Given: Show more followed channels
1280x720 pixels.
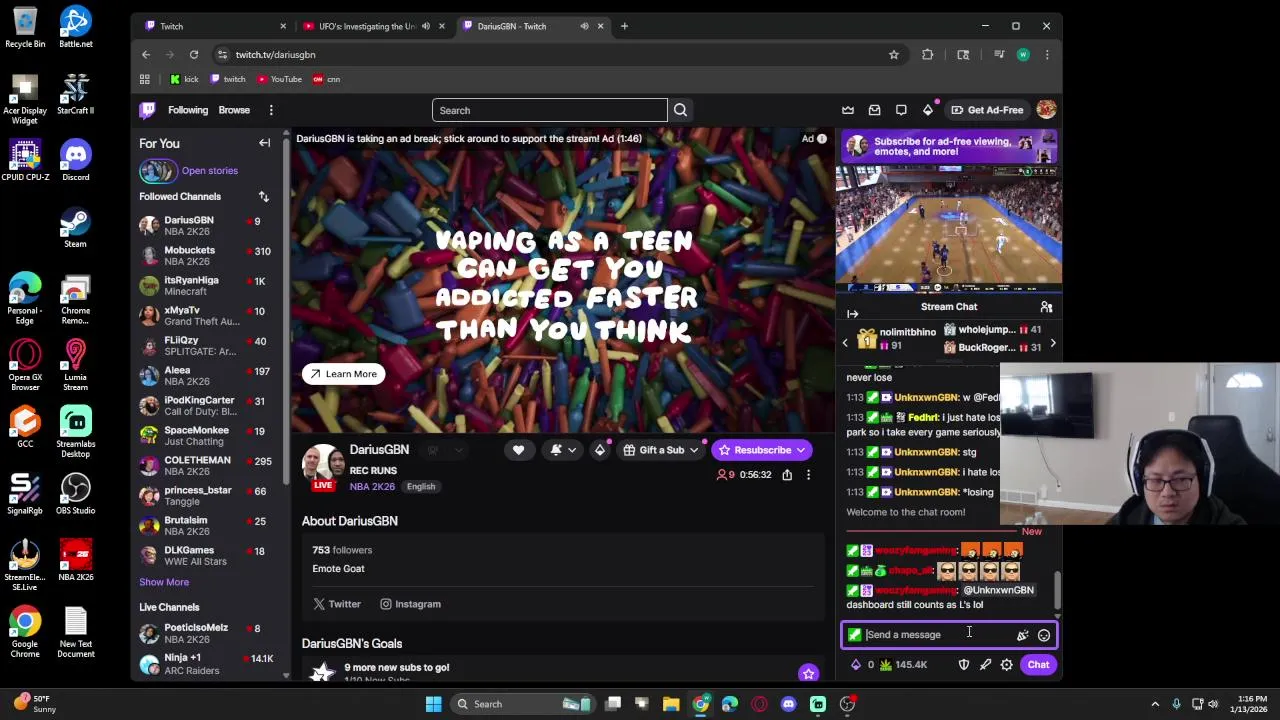Looking at the screenshot, I should click(164, 582).
